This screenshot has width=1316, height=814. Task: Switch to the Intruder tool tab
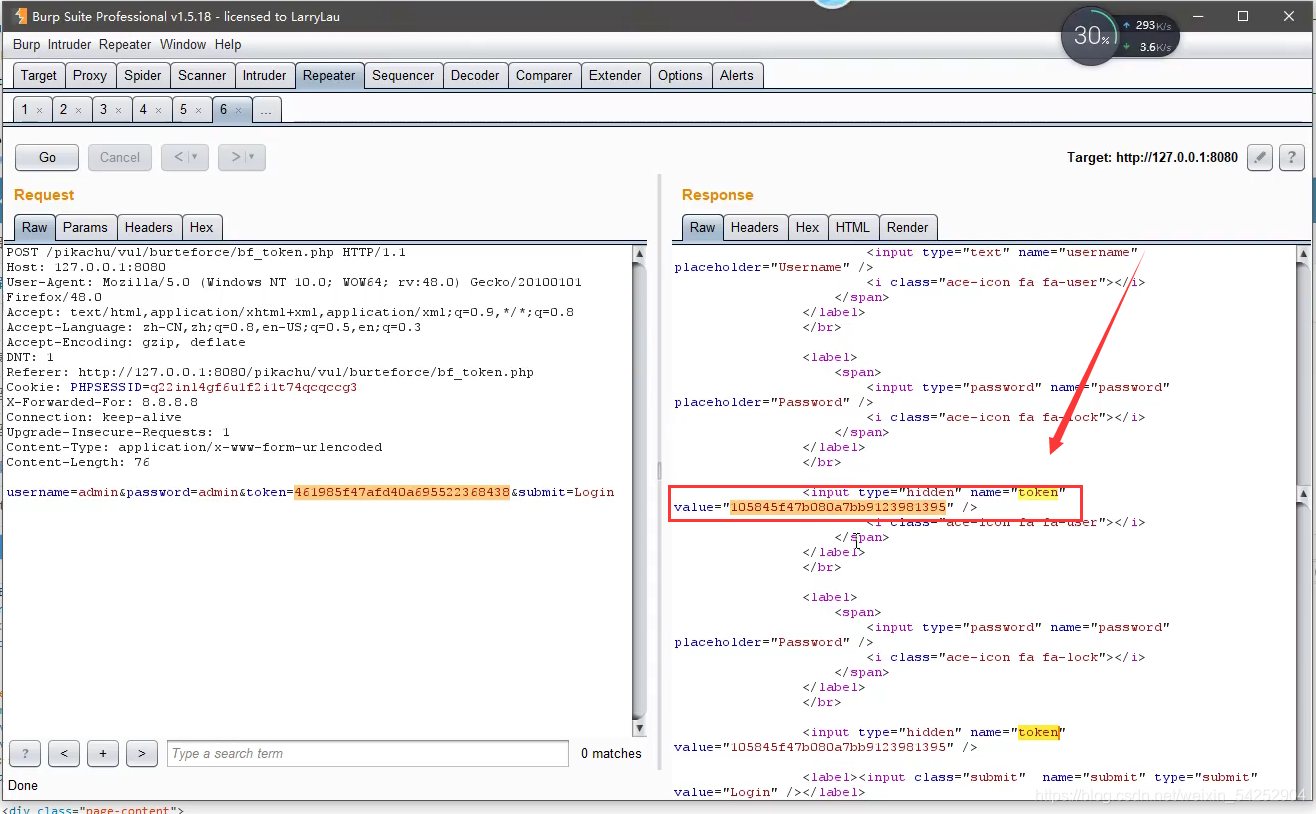tap(265, 75)
